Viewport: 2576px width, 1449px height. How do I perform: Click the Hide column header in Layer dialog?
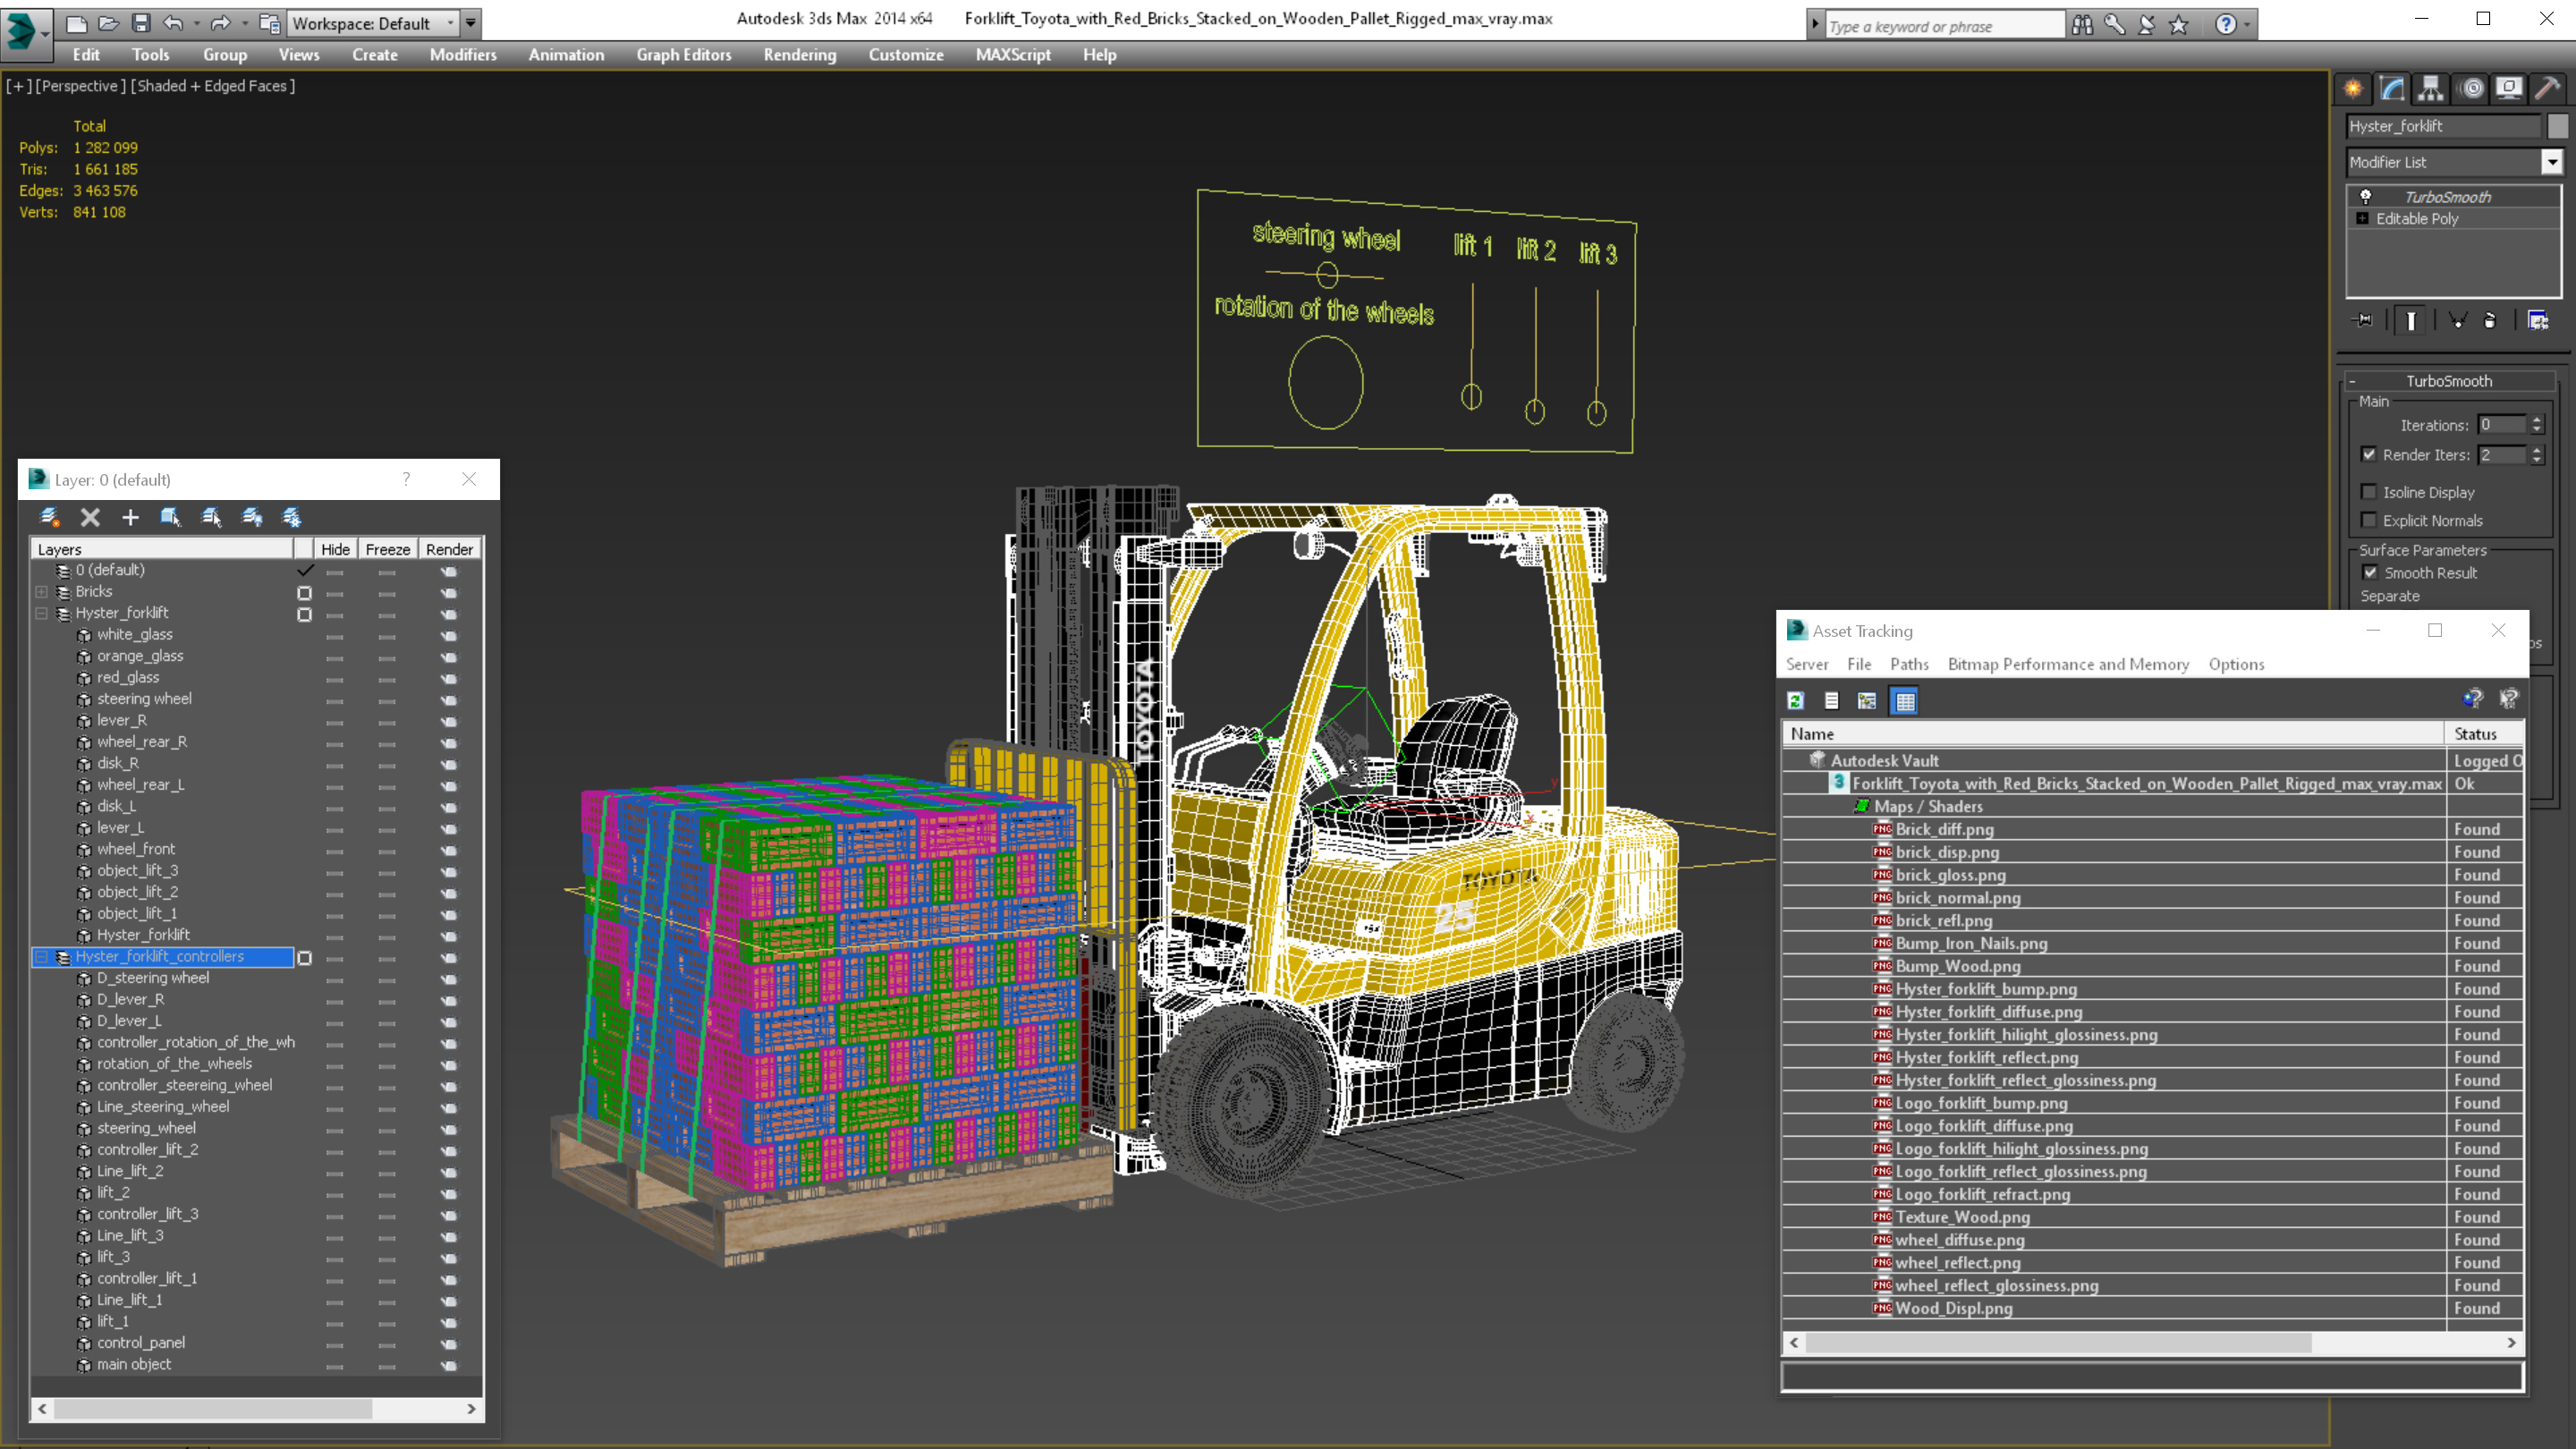coord(335,549)
